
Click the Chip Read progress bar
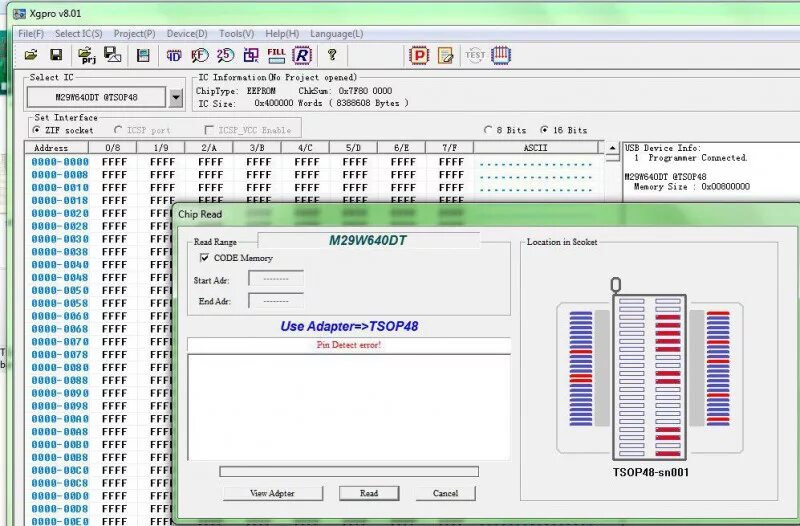pyautogui.click(x=349, y=471)
